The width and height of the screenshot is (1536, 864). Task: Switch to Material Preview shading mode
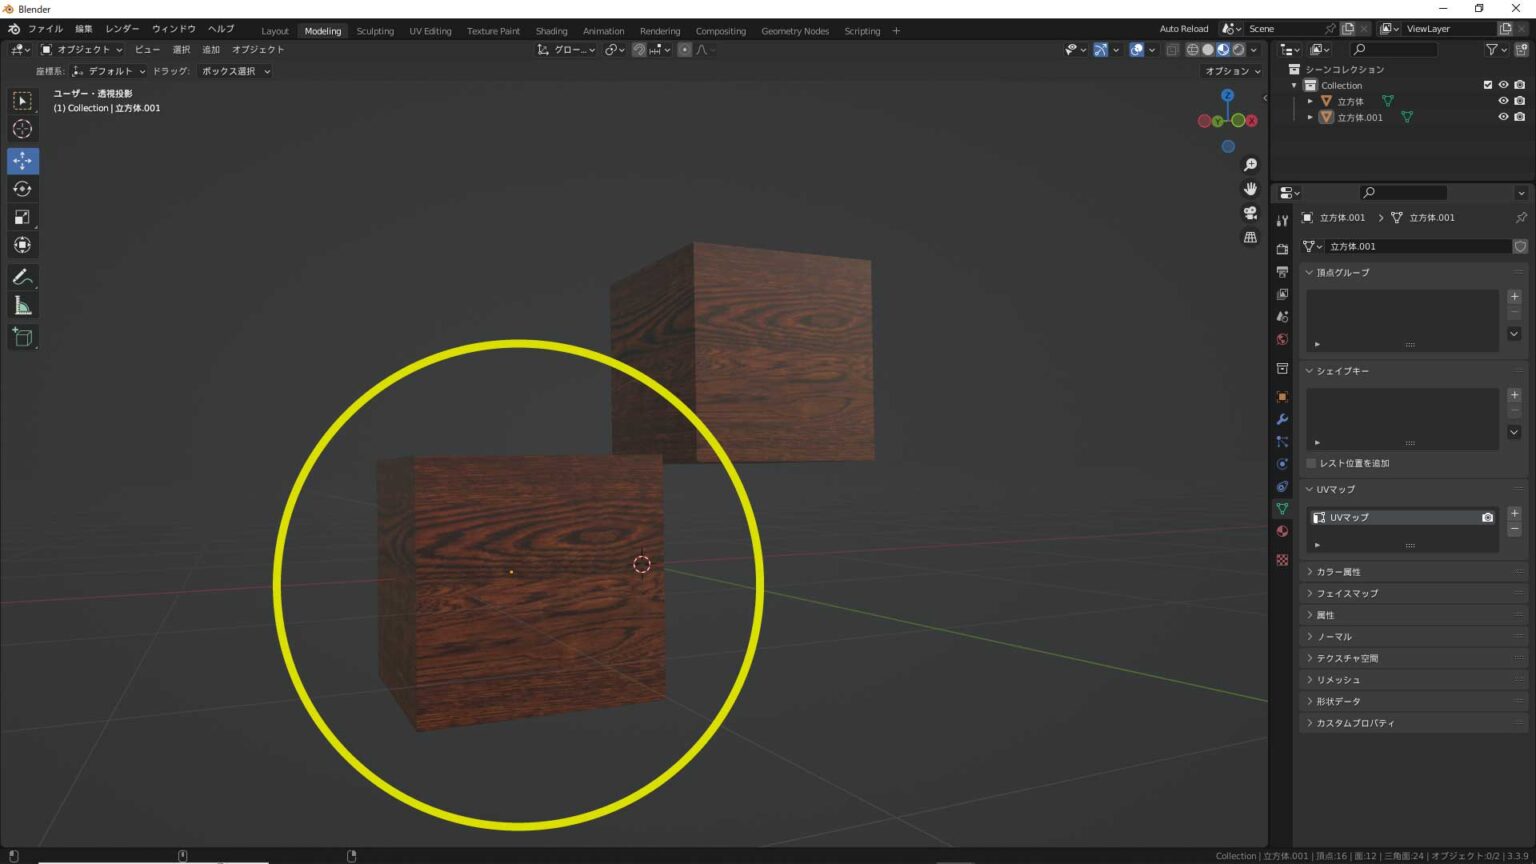tap(1223, 49)
